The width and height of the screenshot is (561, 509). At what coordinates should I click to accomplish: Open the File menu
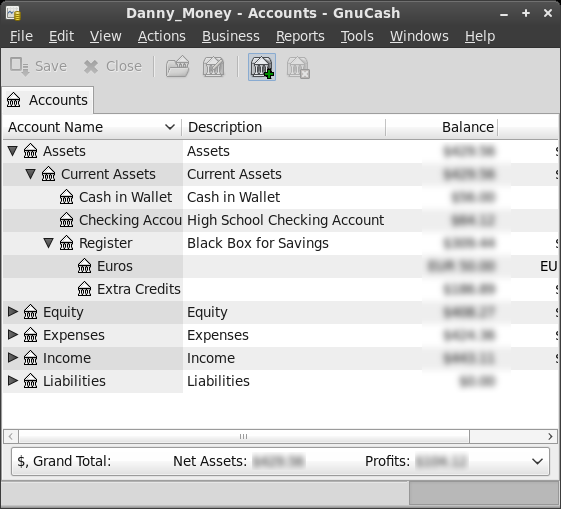[x=21, y=36]
